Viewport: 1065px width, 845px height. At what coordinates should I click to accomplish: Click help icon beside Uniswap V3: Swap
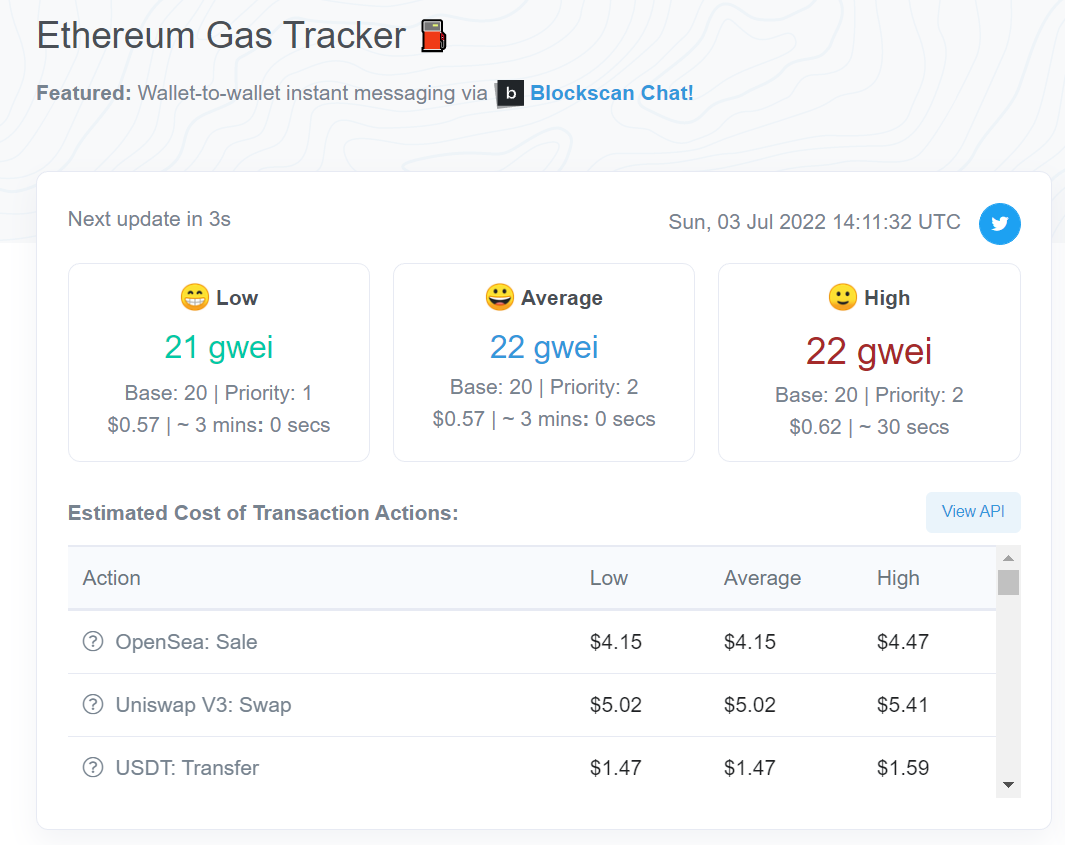[93, 705]
